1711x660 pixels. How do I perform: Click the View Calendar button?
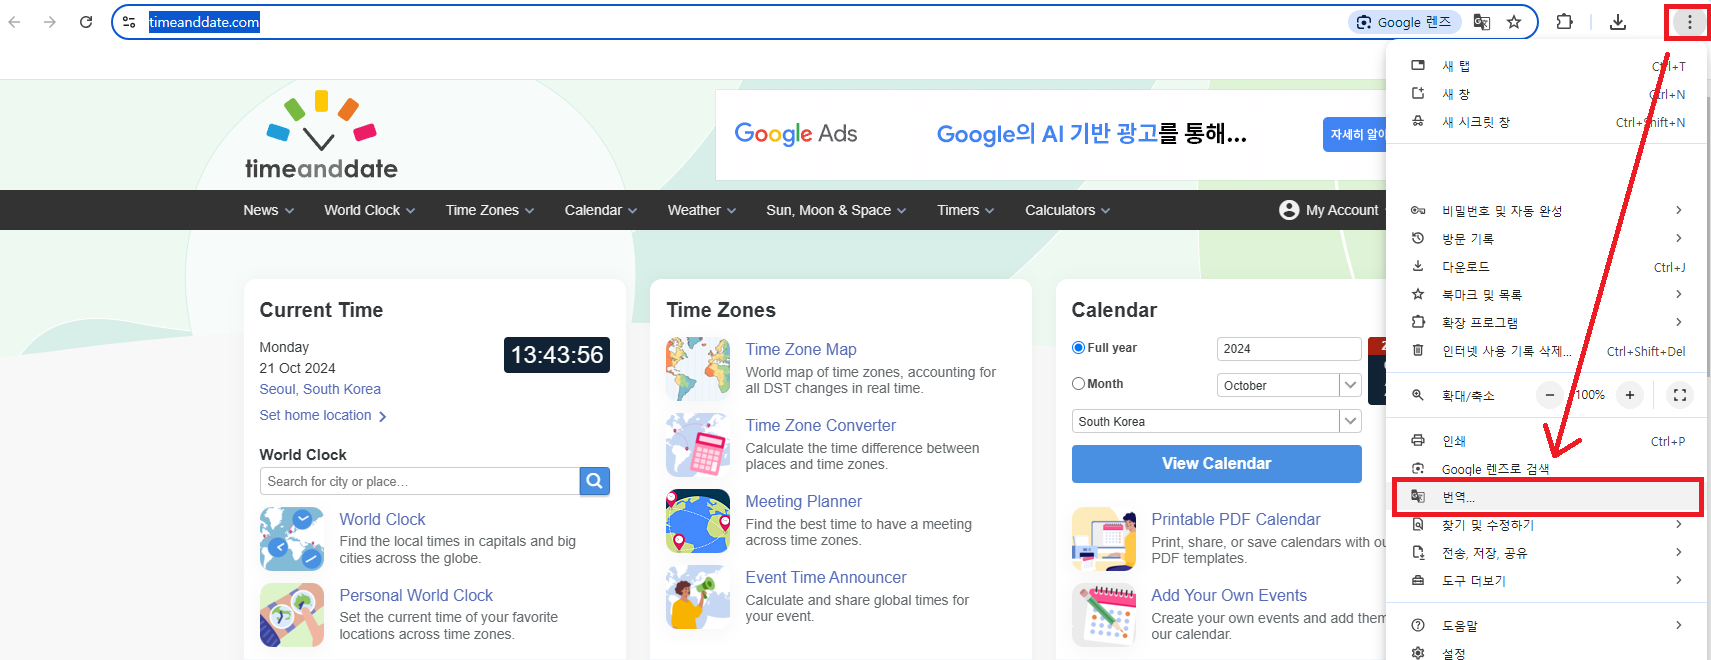pyautogui.click(x=1216, y=463)
